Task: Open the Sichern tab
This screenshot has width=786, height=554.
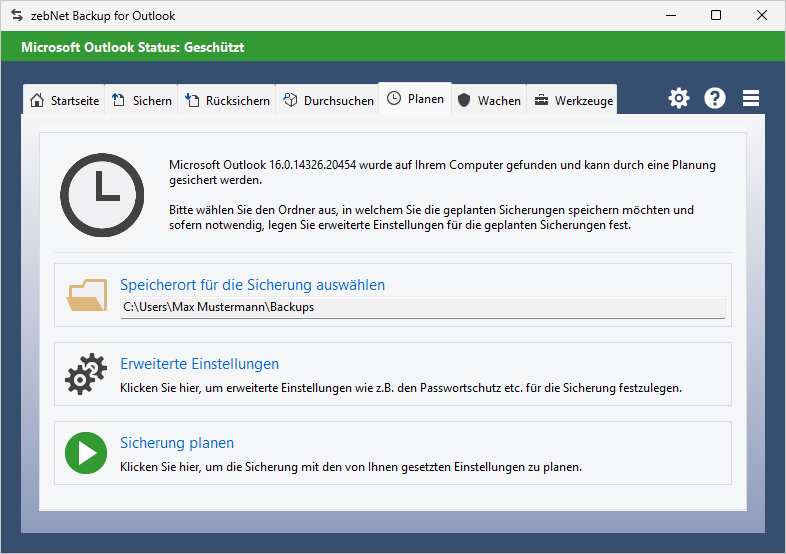Action: click(141, 101)
